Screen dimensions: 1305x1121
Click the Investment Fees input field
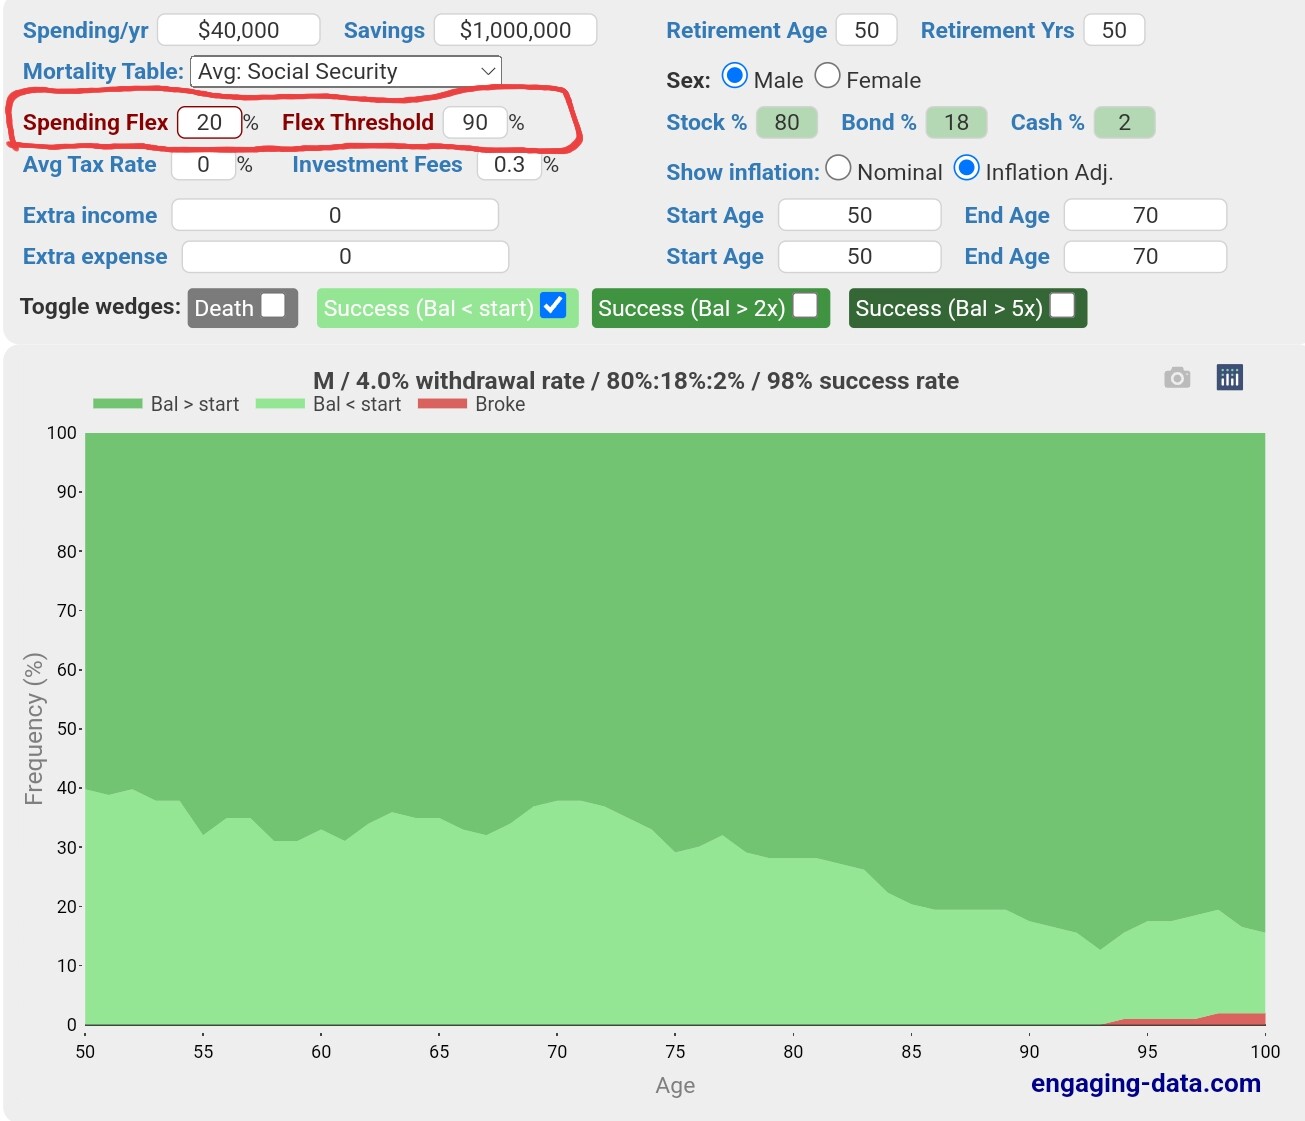tap(509, 165)
